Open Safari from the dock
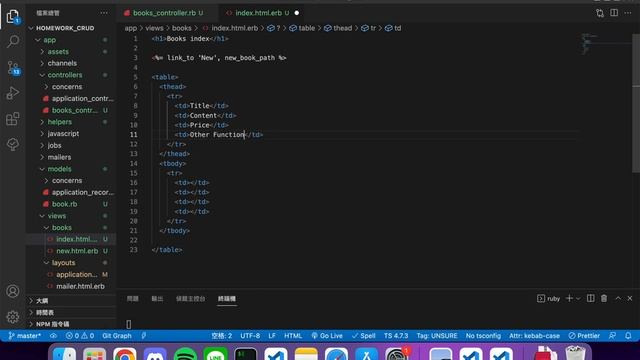Image resolution: width=640 pixels, height=360 pixels. coord(336,353)
